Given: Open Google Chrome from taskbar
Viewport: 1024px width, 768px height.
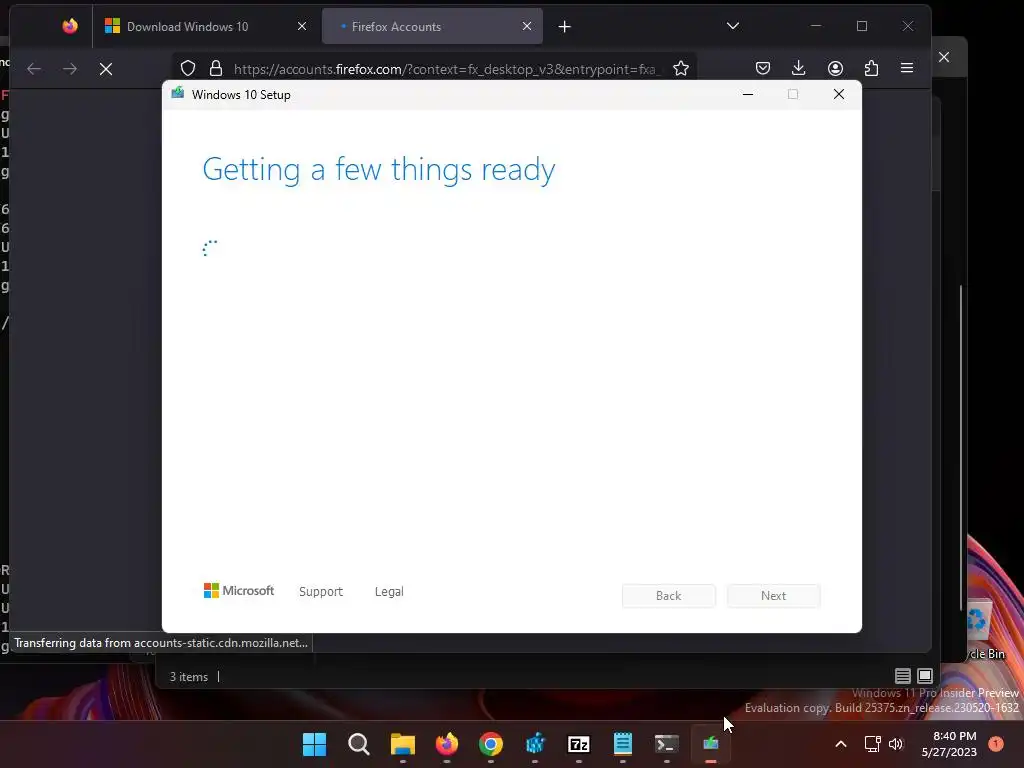Looking at the screenshot, I should 491,744.
